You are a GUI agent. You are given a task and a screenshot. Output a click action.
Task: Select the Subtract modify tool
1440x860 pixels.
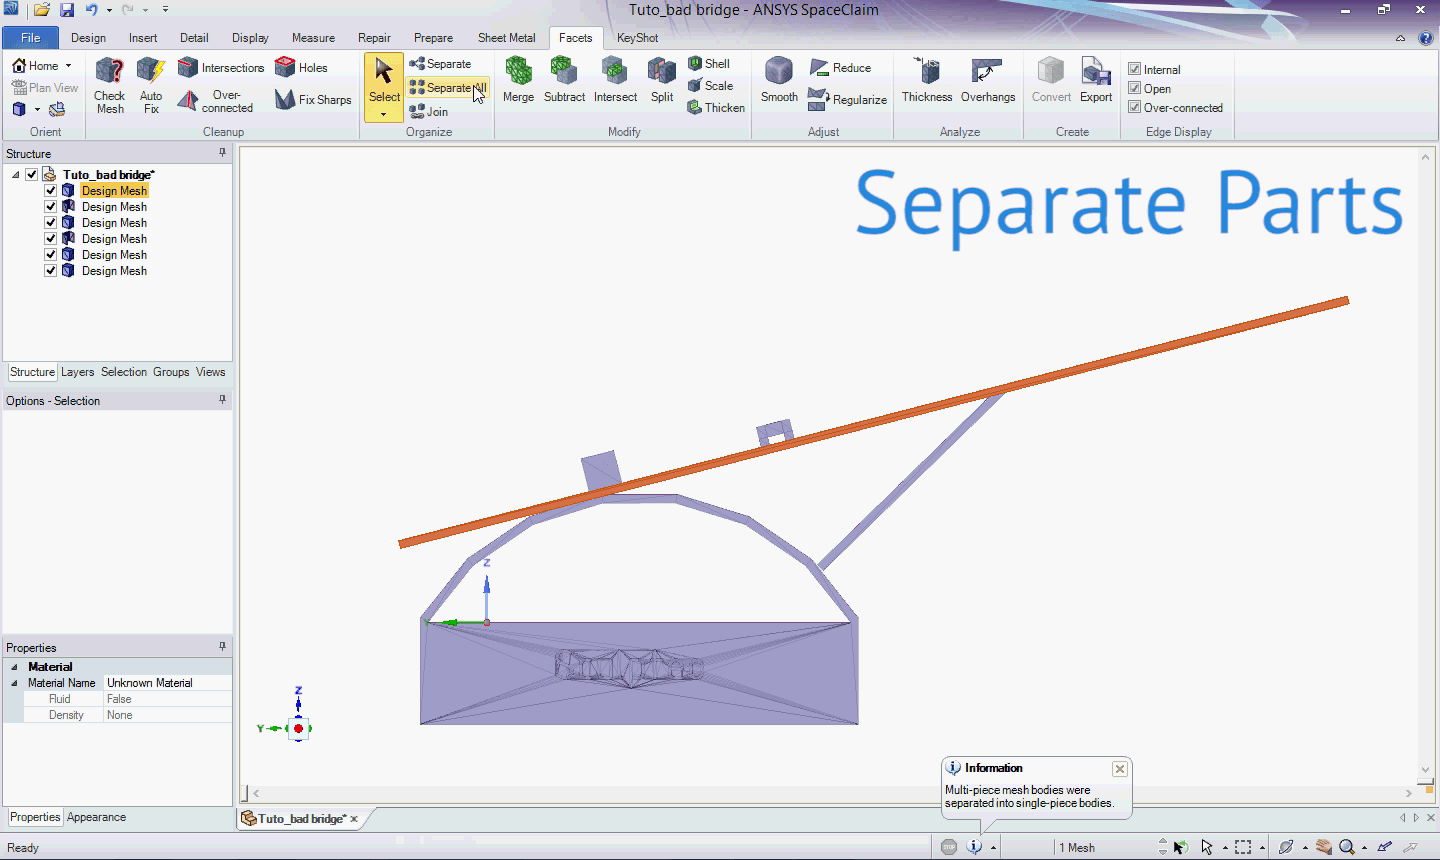tap(564, 80)
